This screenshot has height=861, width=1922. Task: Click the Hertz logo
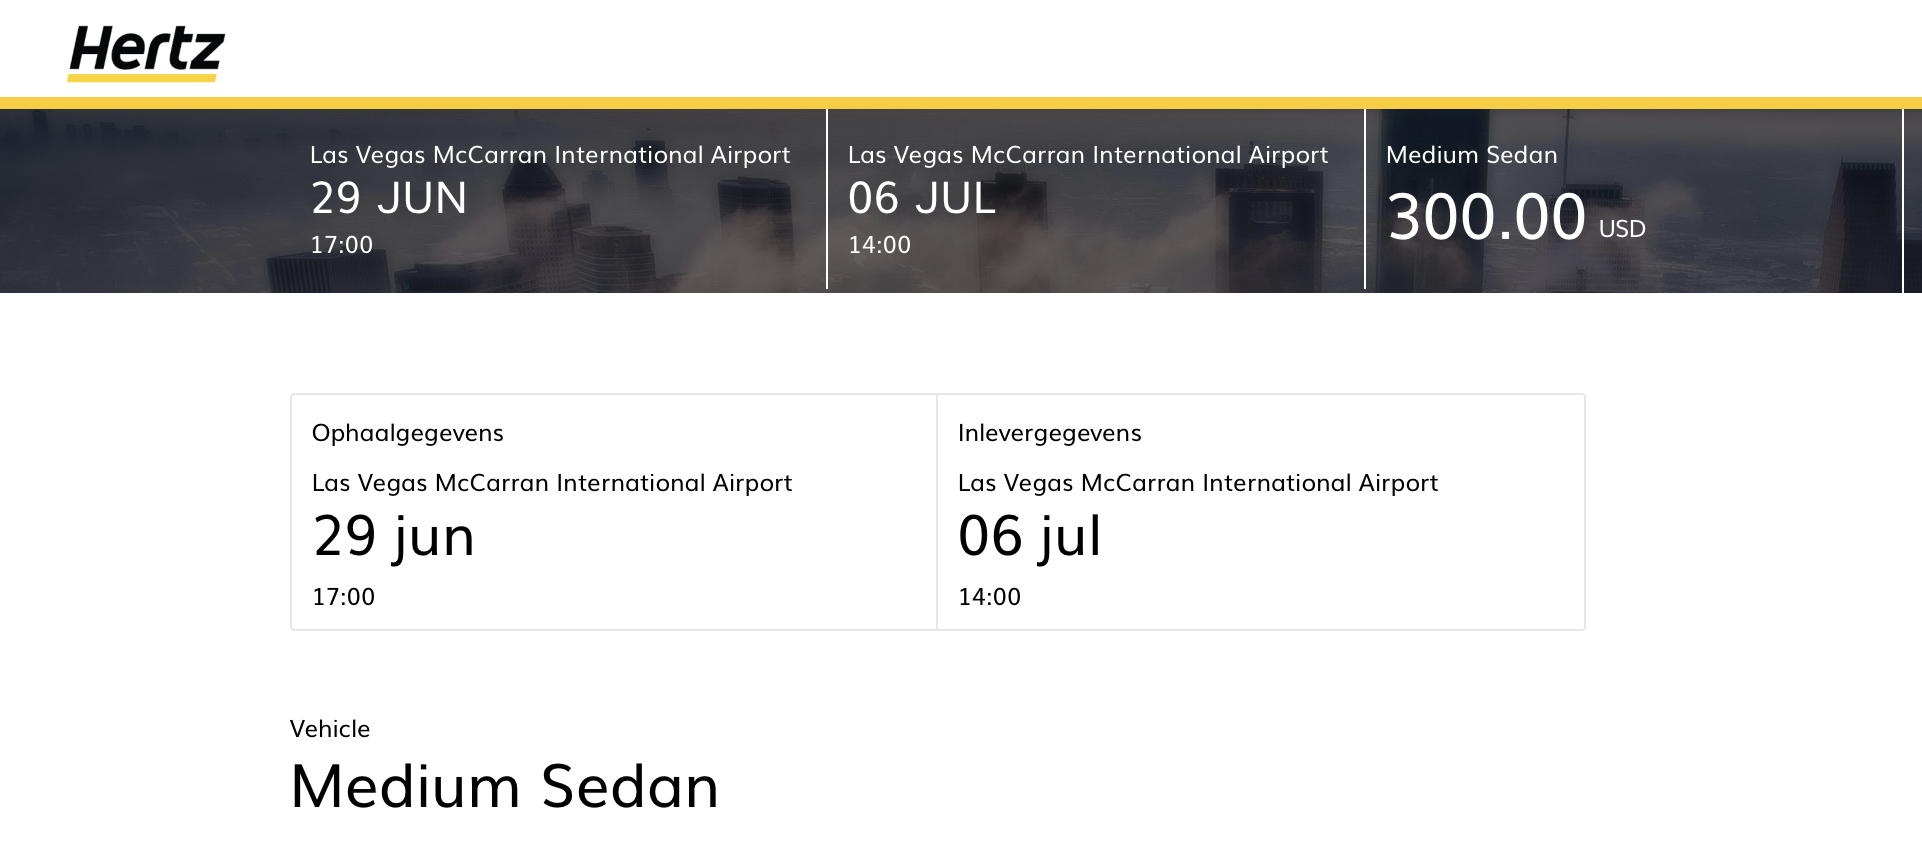(x=146, y=52)
